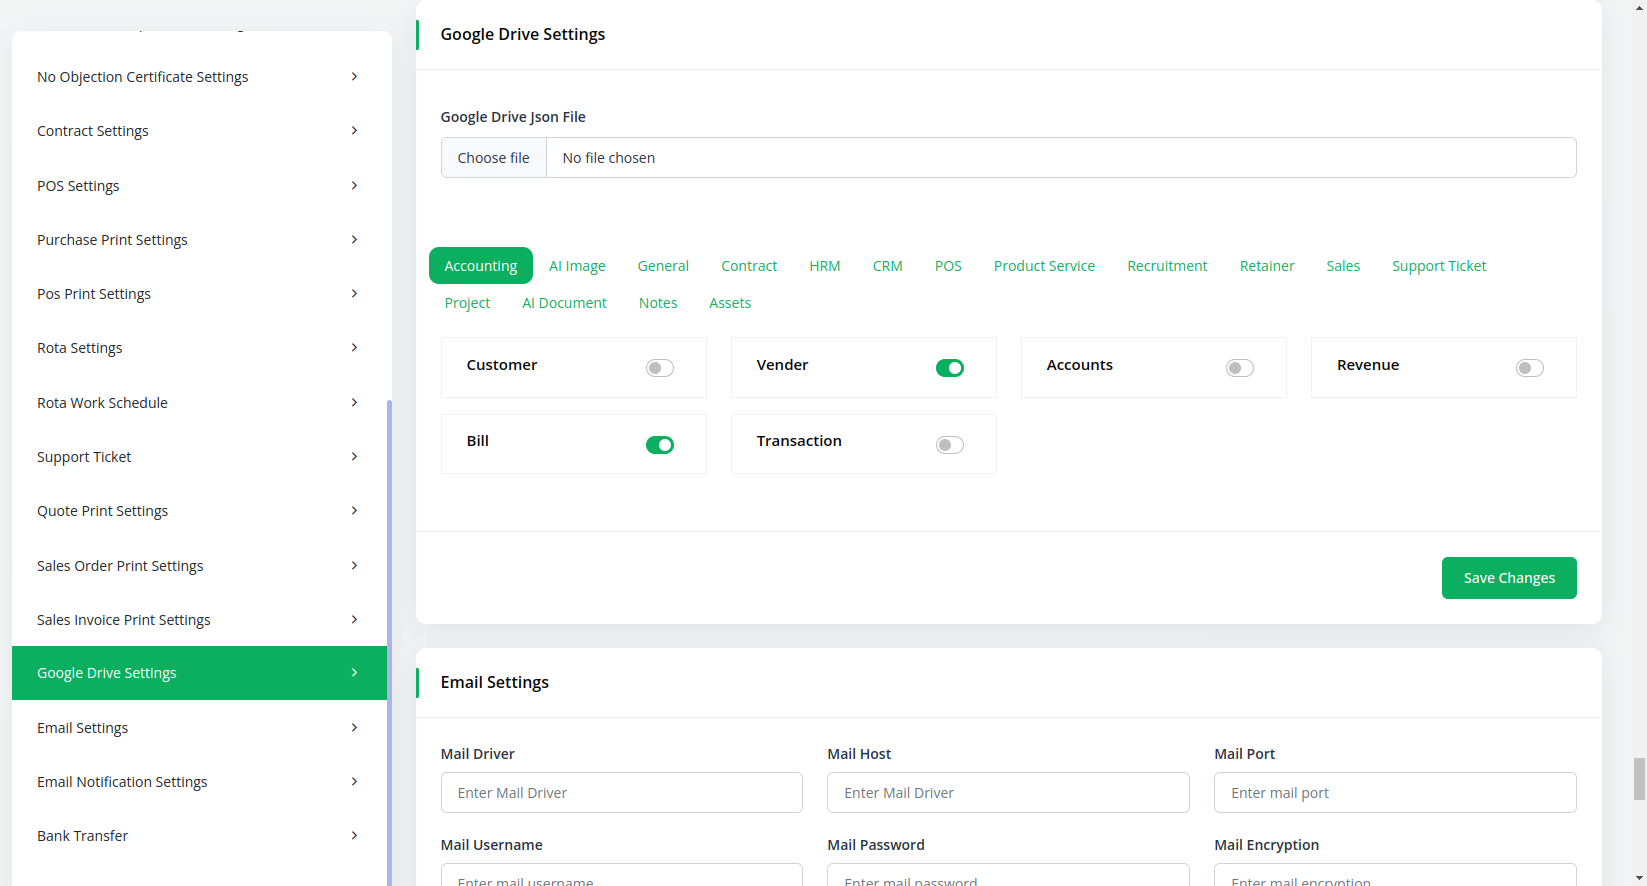The width and height of the screenshot is (1647, 886).
Task: Click the chevron next to Contract Settings
Action: pos(354,131)
